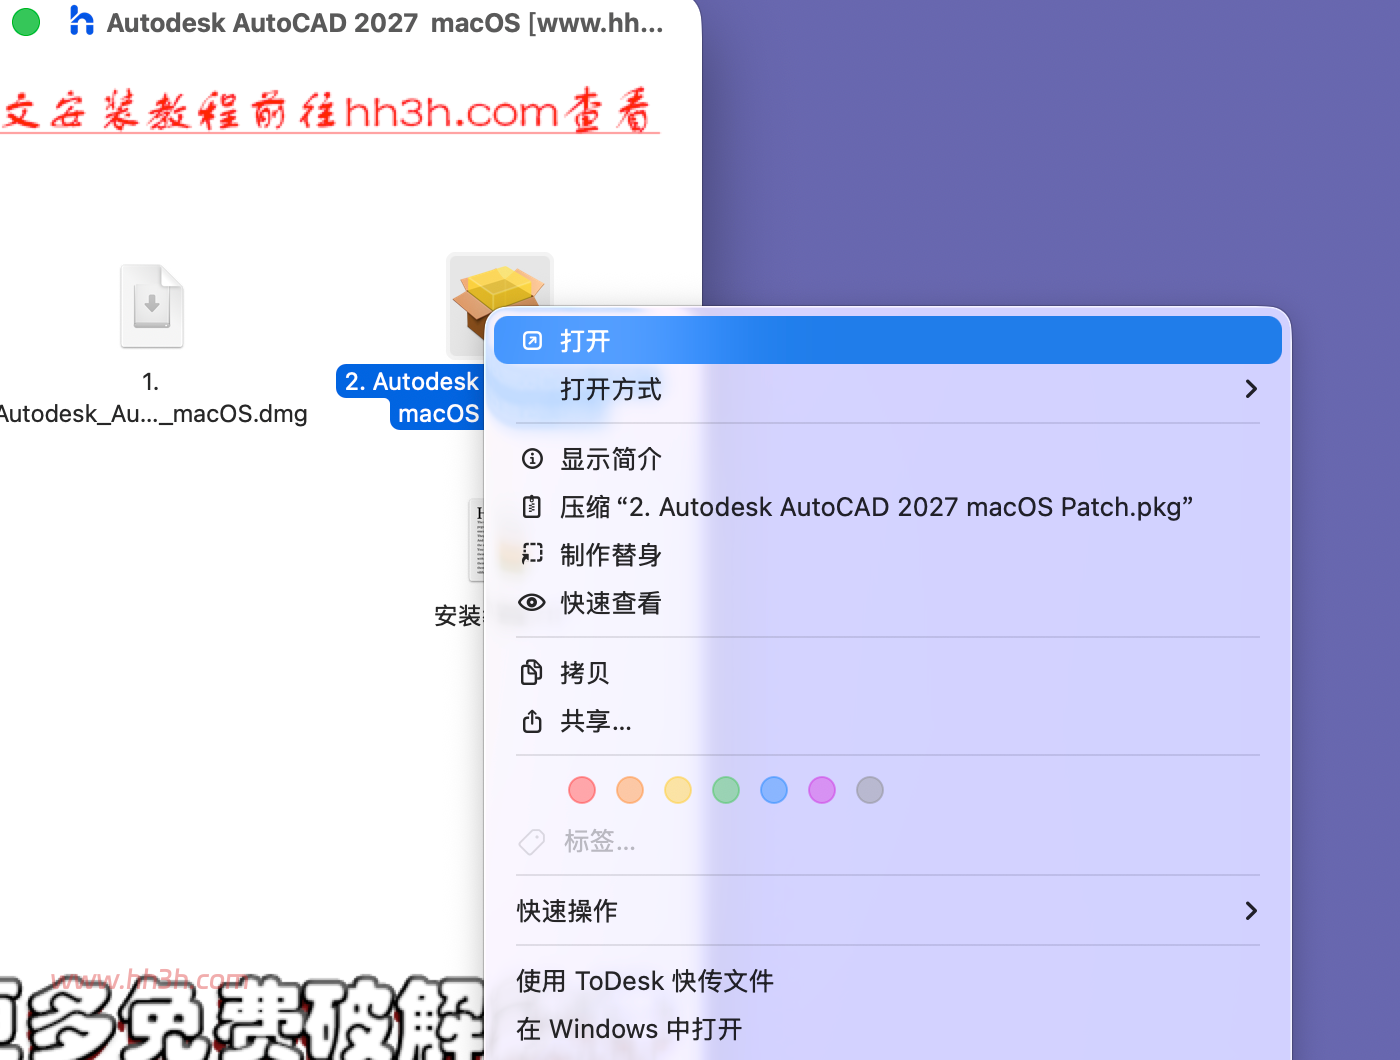Choose 压缩 “2. Autodesk AutoCAD 2027 macOS Patch.pkg”

coord(888,507)
